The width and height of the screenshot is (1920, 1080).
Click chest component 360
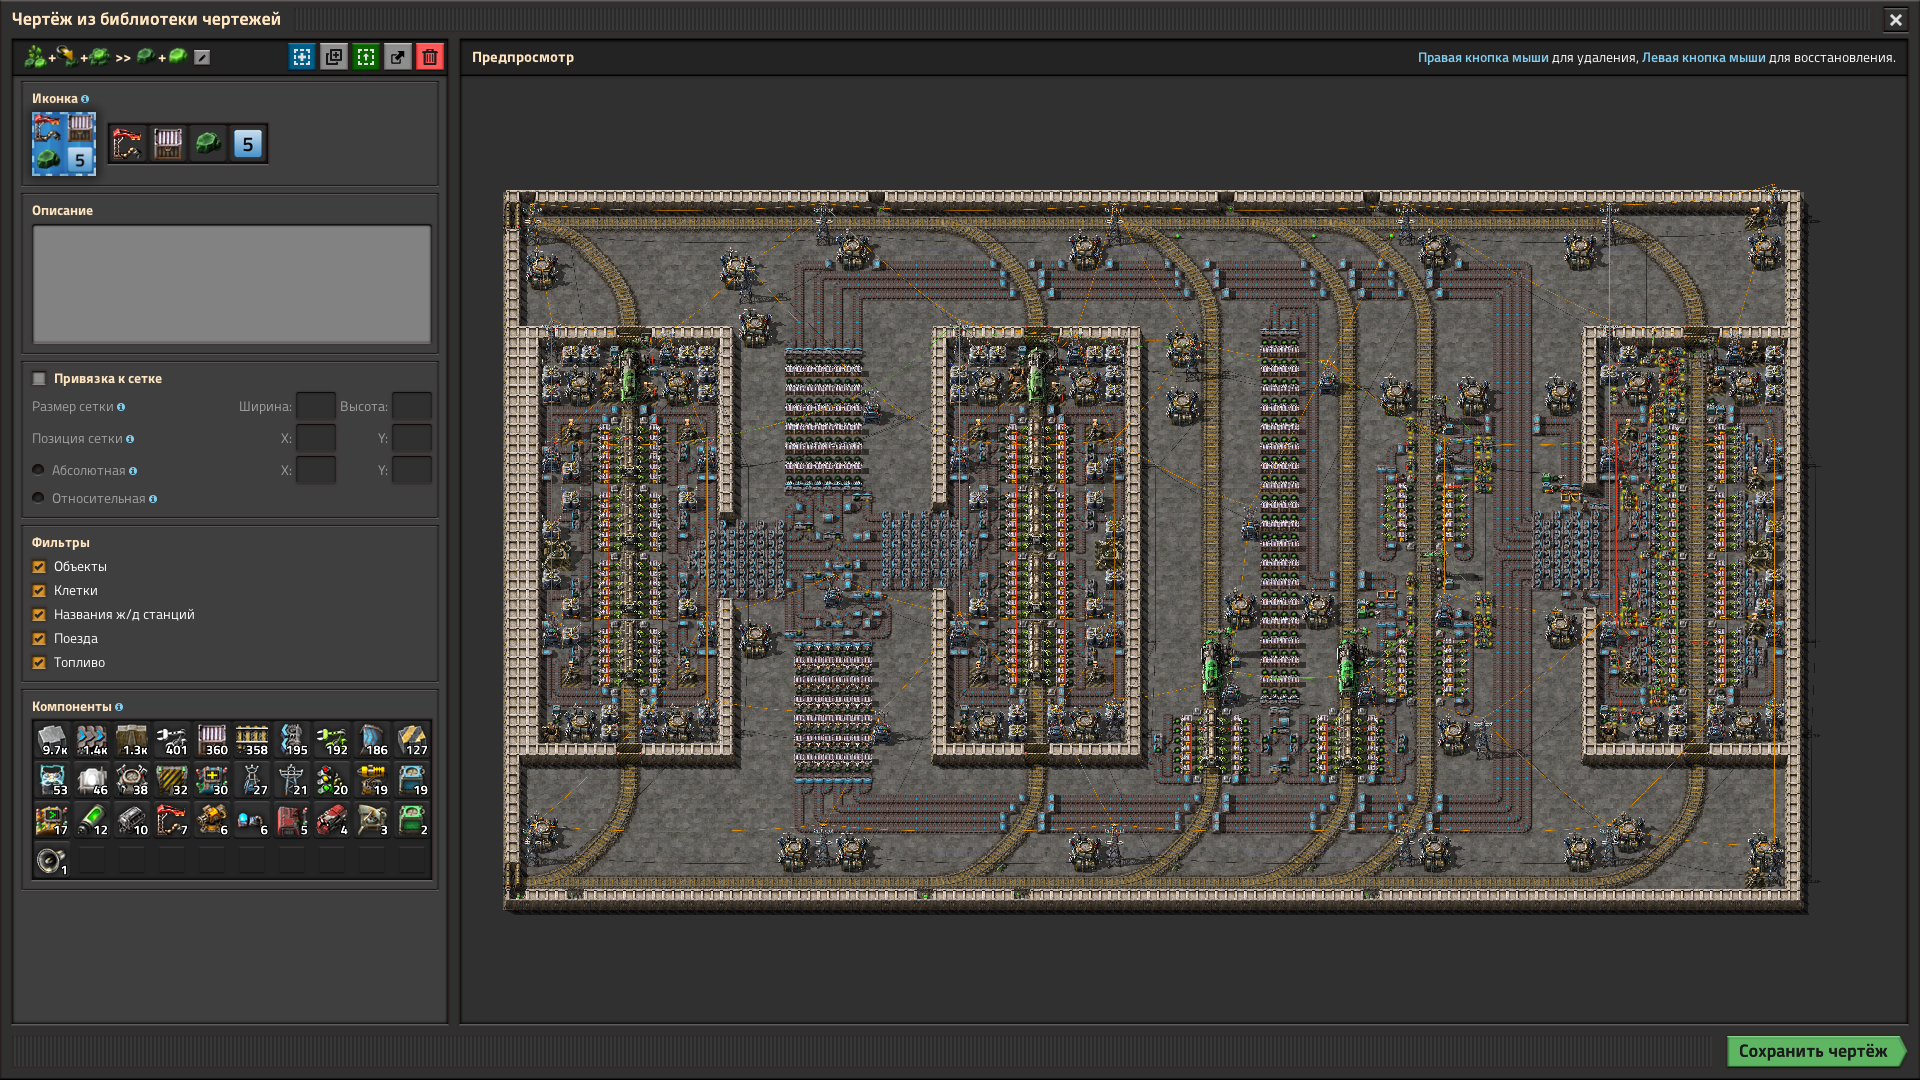212,740
